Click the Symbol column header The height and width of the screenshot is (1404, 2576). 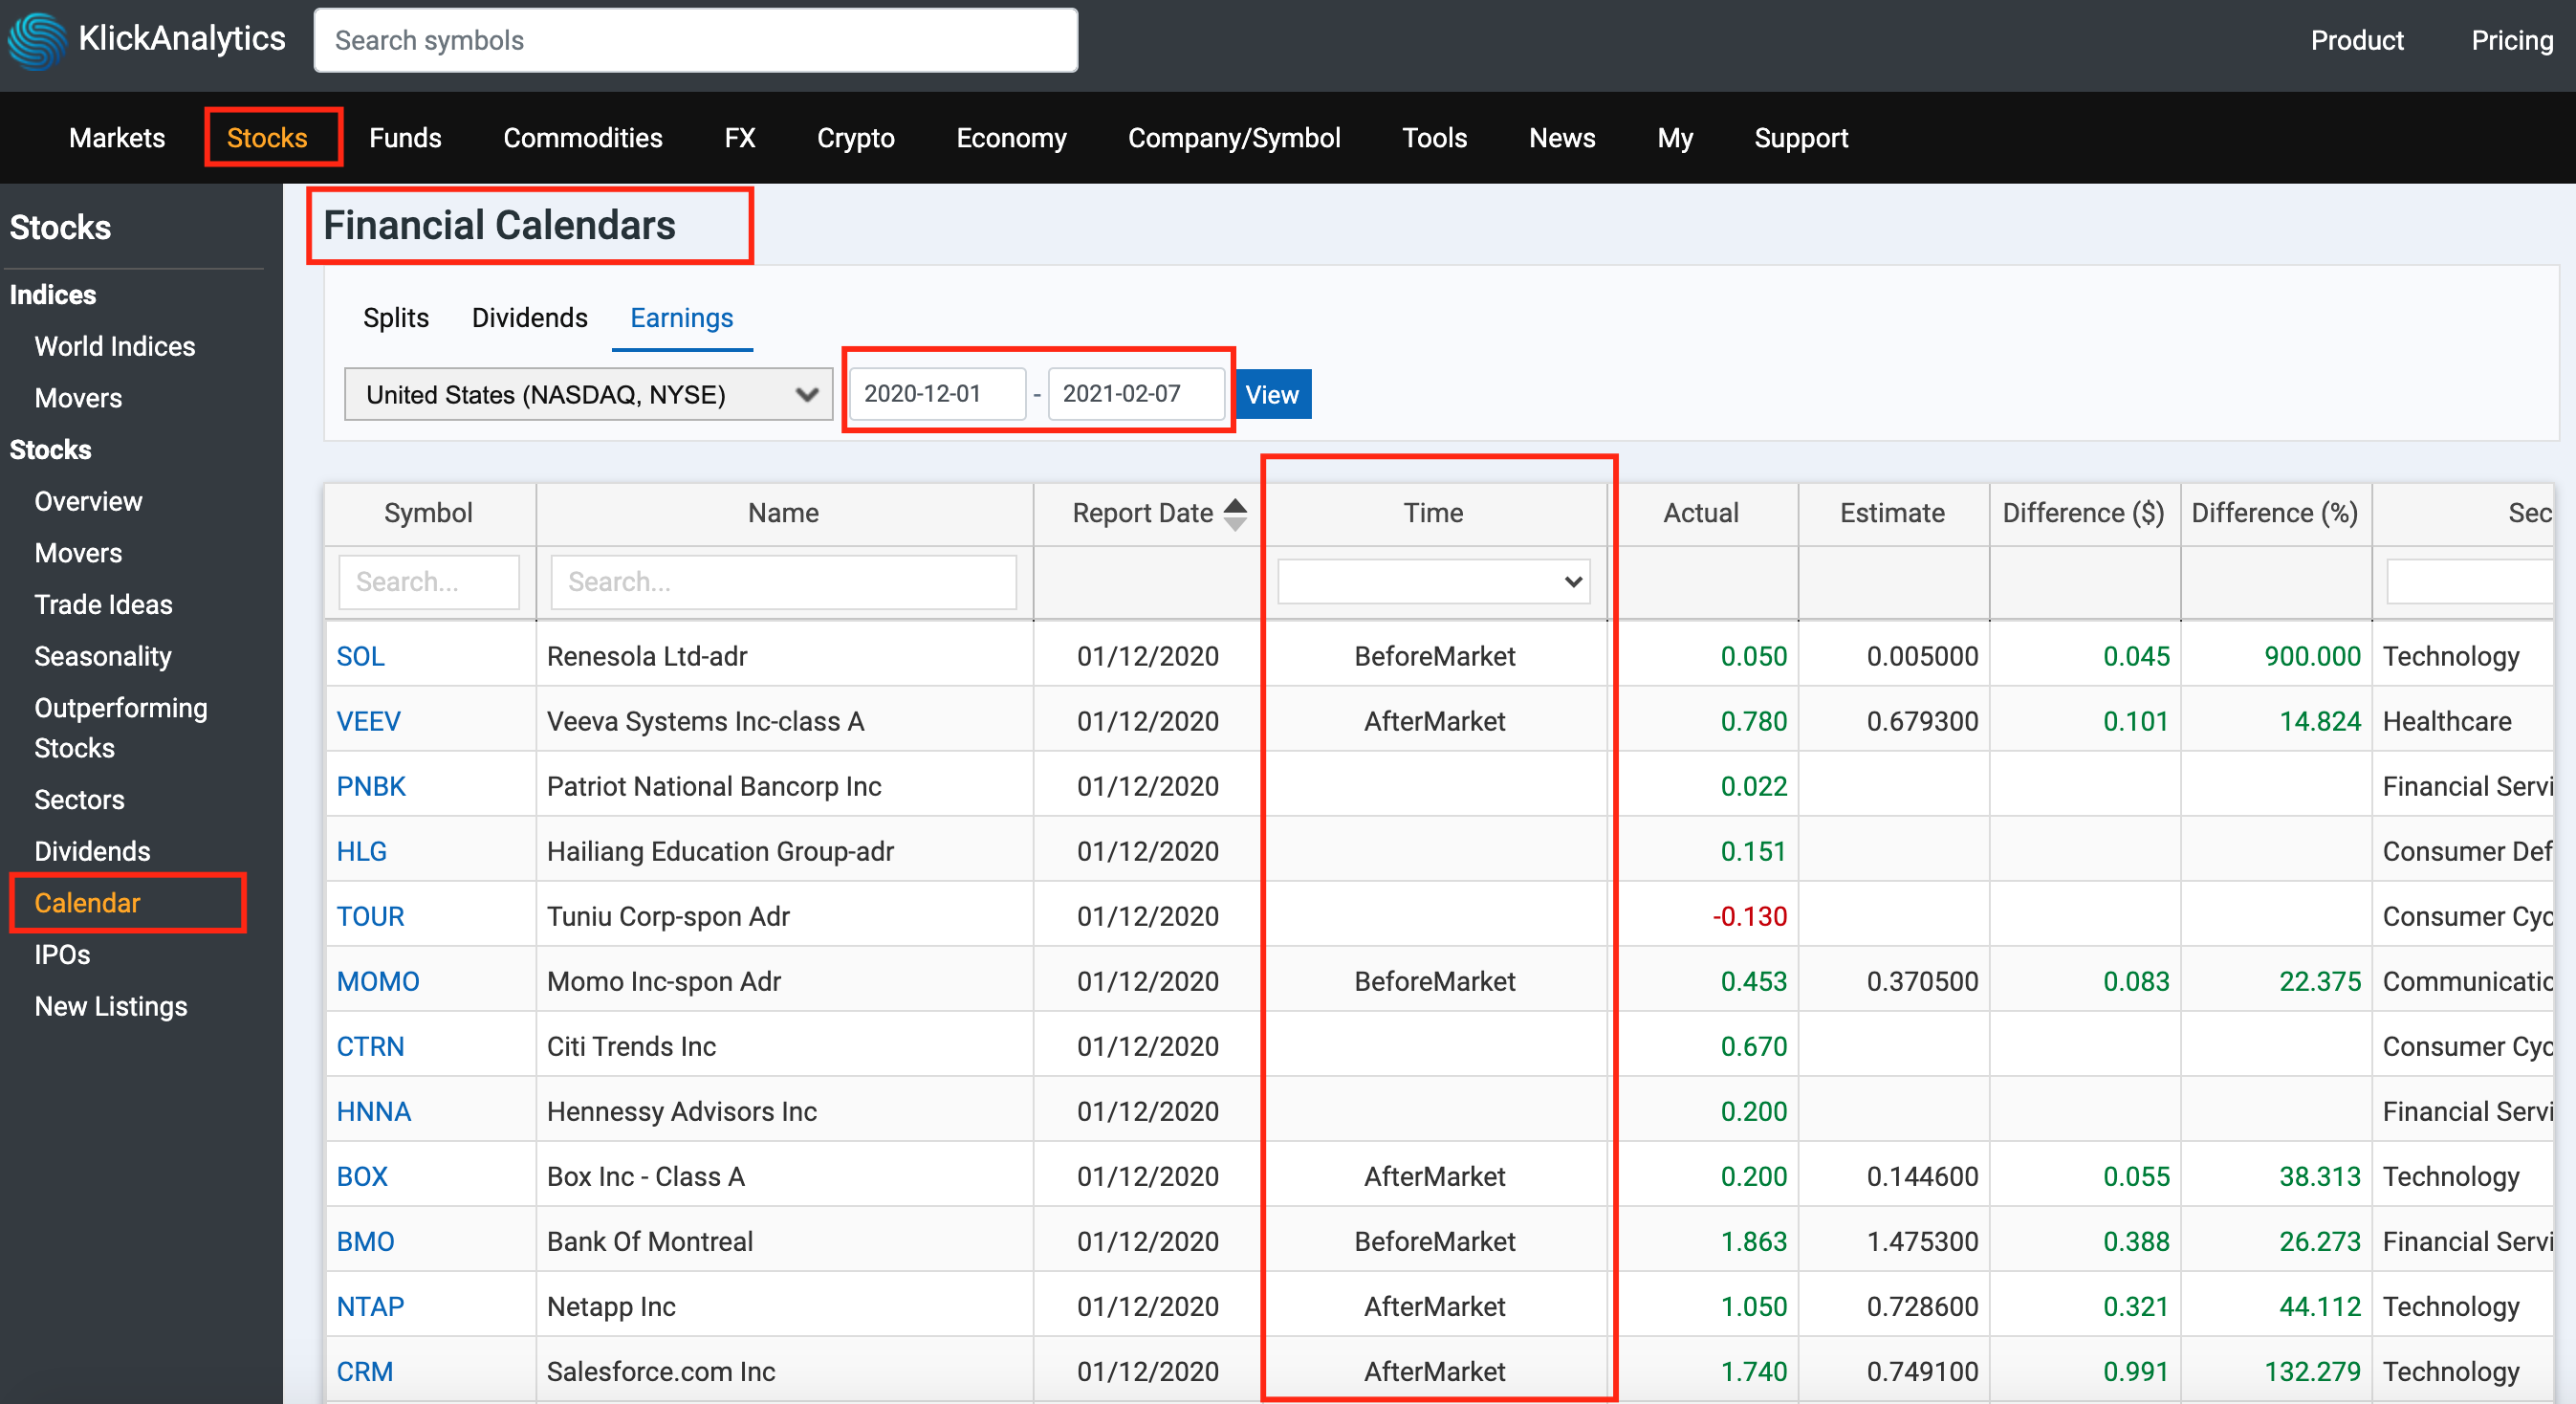pyautogui.click(x=428, y=513)
